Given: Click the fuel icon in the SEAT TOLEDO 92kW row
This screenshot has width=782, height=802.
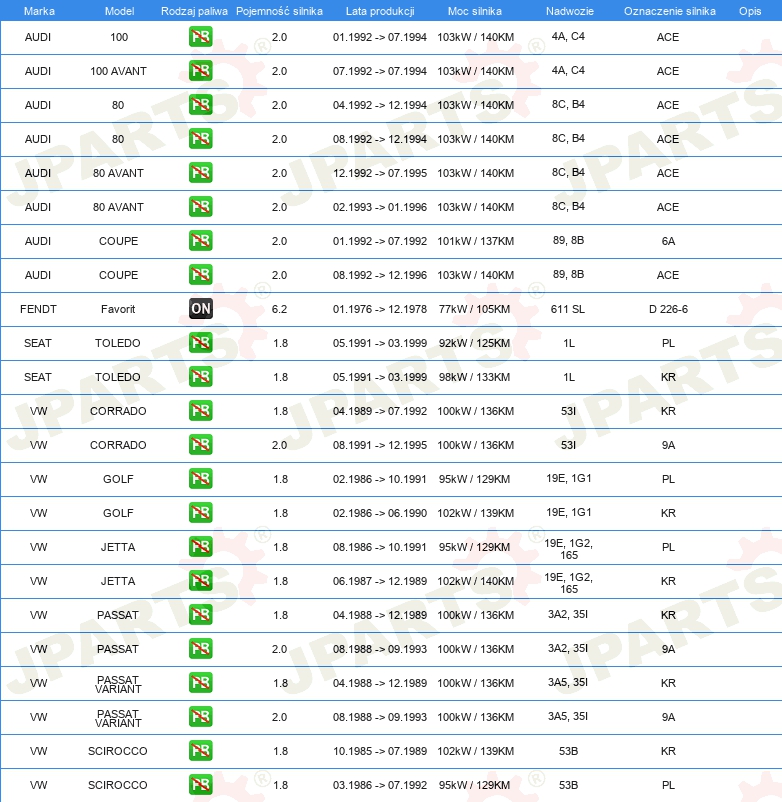Looking at the screenshot, I should (200, 343).
